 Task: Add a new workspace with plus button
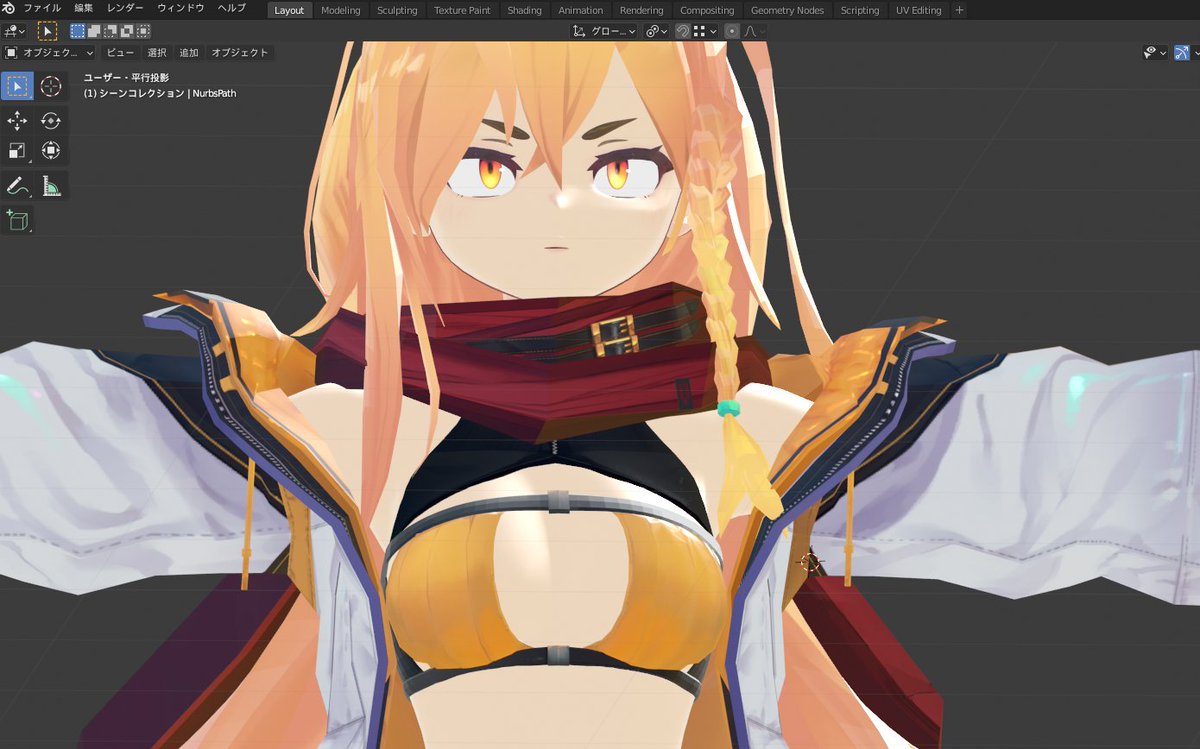click(x=960, y=10)
